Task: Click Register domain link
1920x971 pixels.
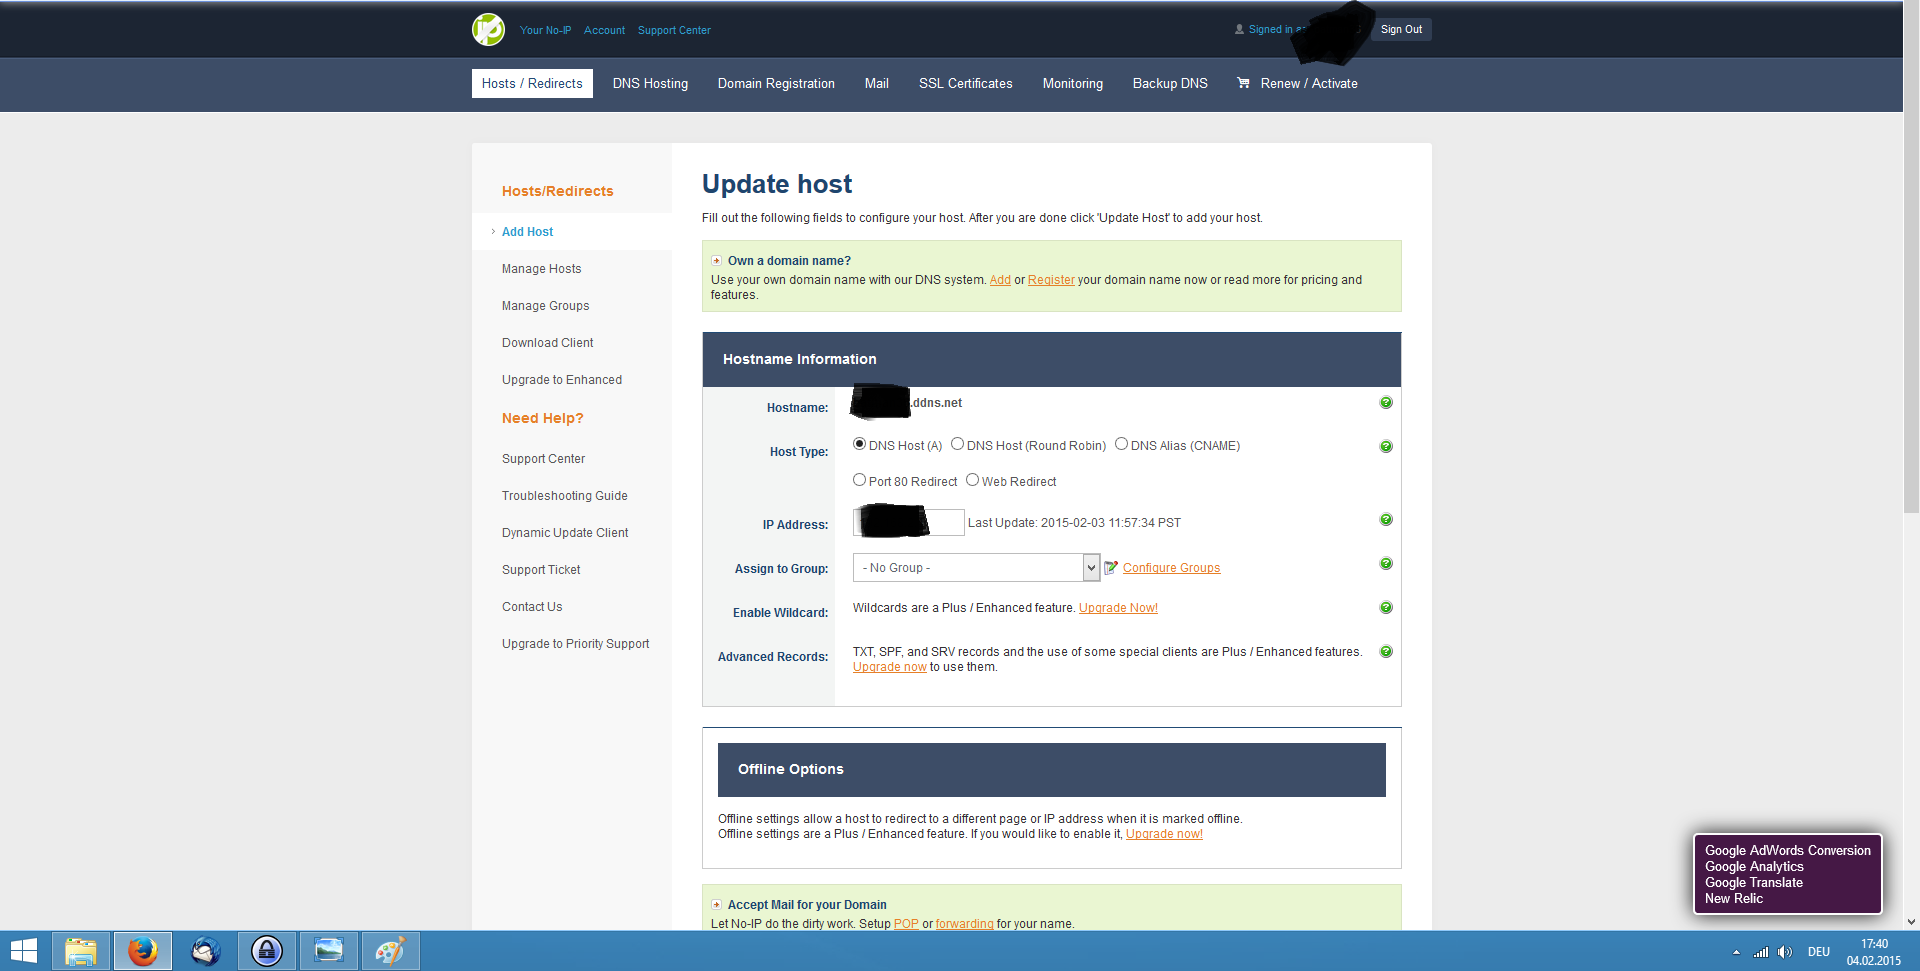Action: click(1051, 280)
